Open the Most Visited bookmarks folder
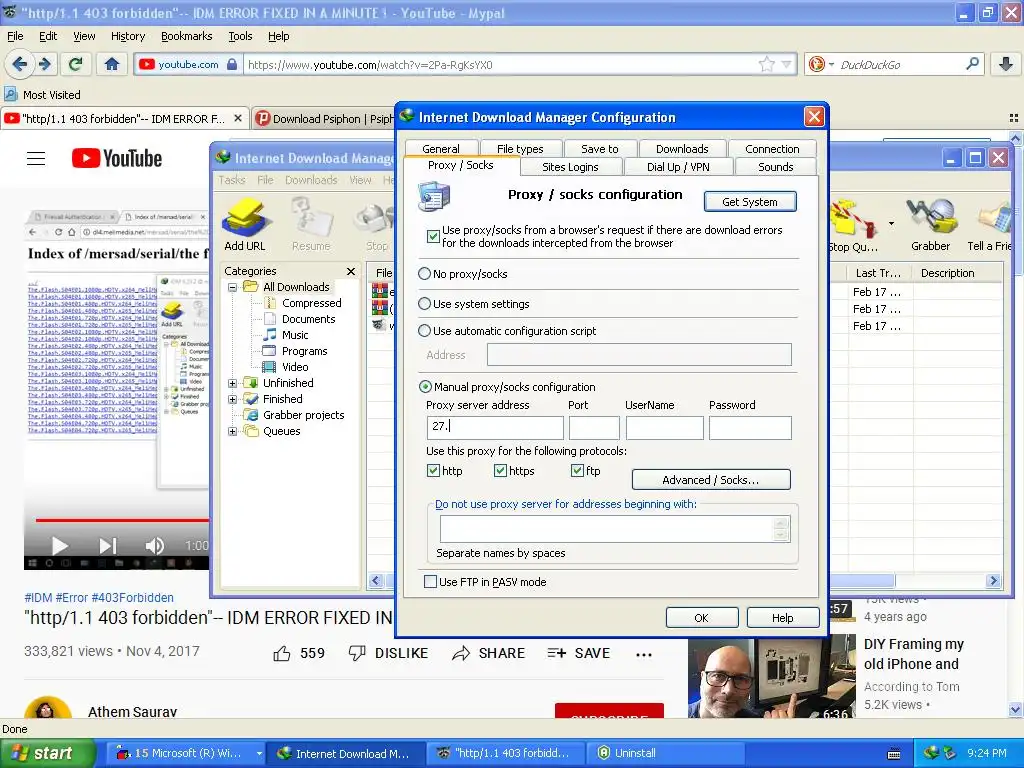Screen dimensions: 1024x768 click(x=42, y=95)
